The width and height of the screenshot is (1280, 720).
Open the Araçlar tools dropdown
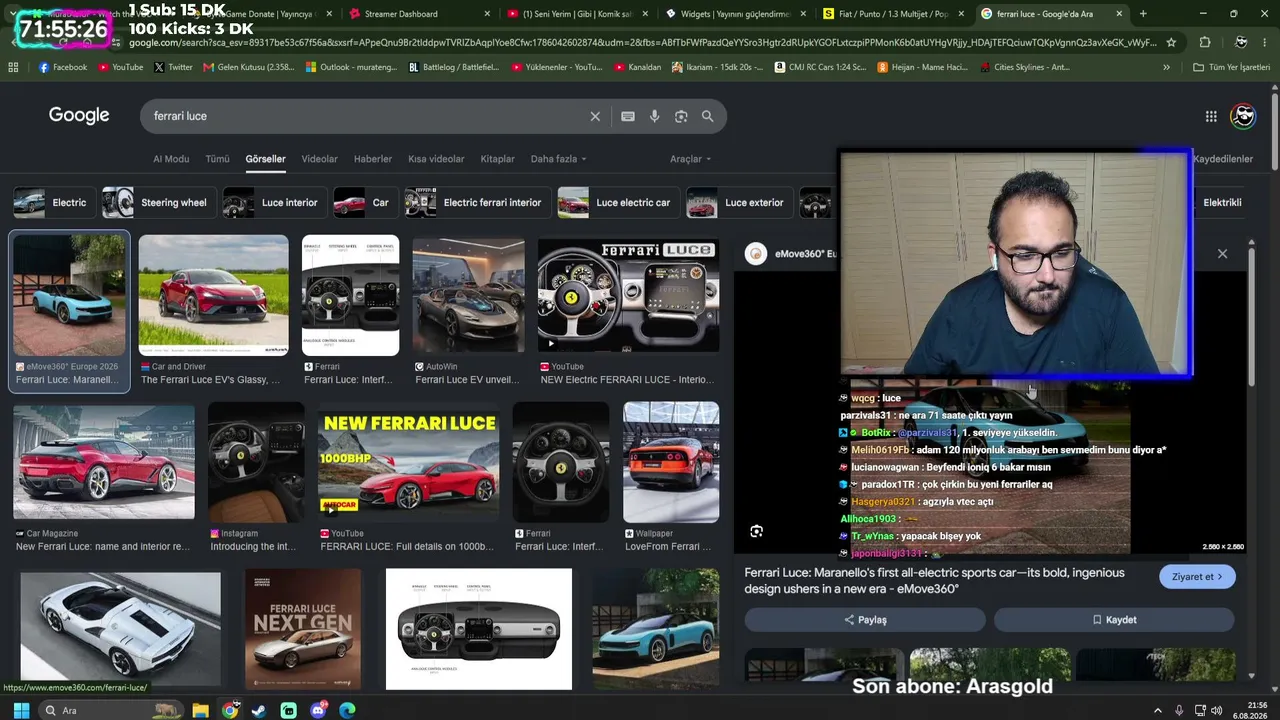coord(690,159)
